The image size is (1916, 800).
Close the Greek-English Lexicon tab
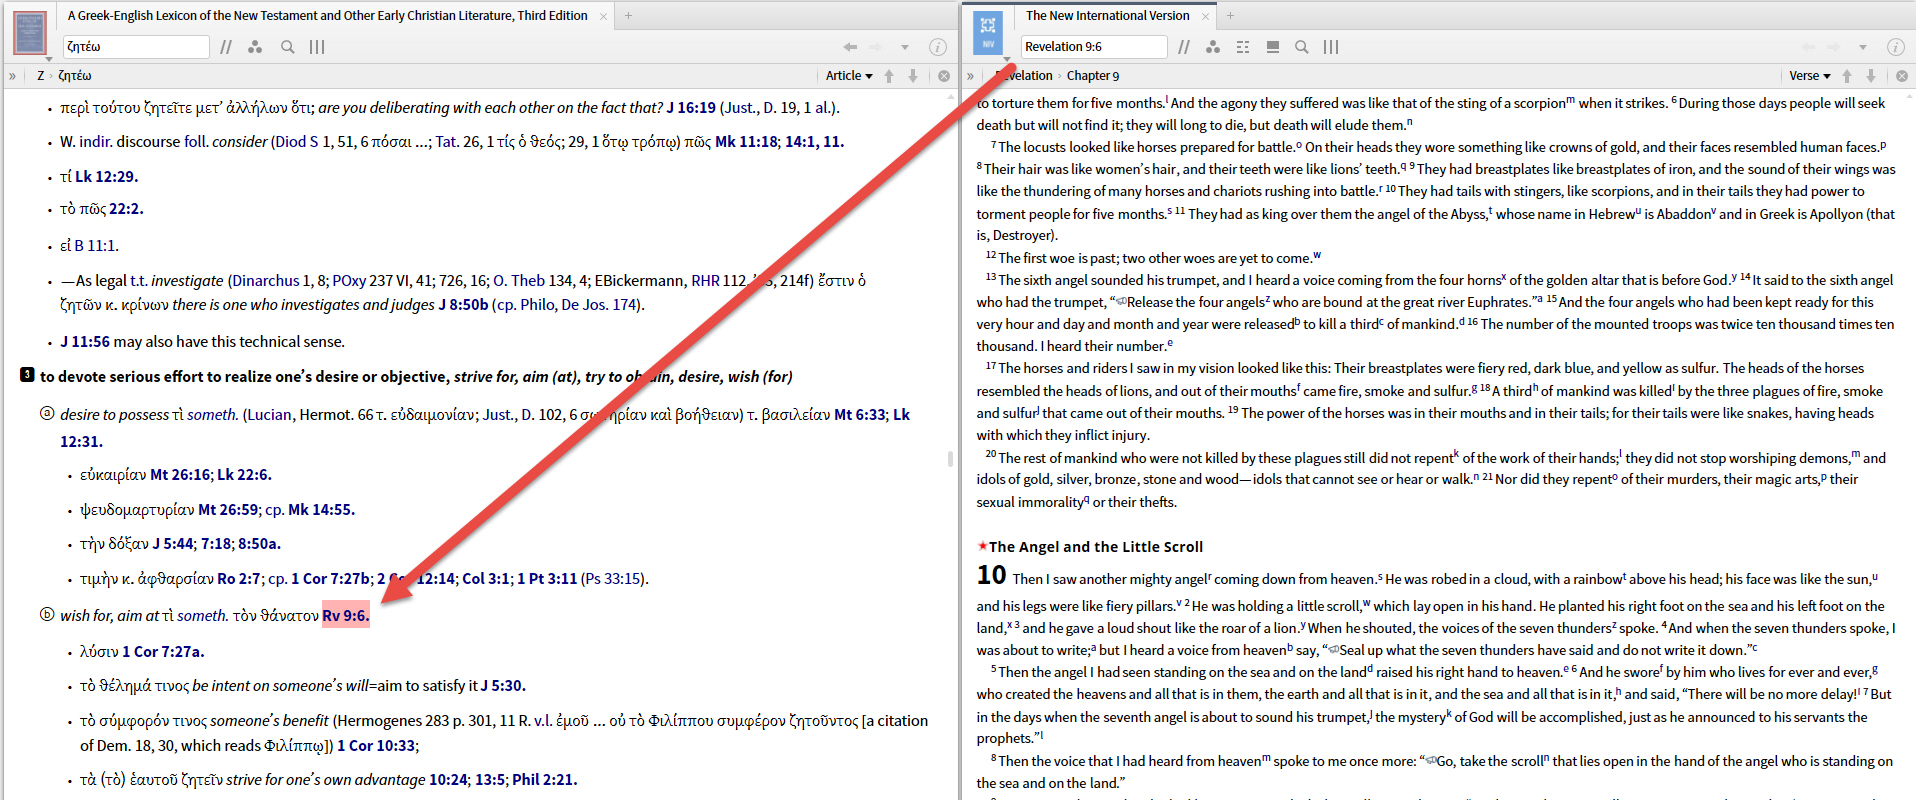click(603, 16)
